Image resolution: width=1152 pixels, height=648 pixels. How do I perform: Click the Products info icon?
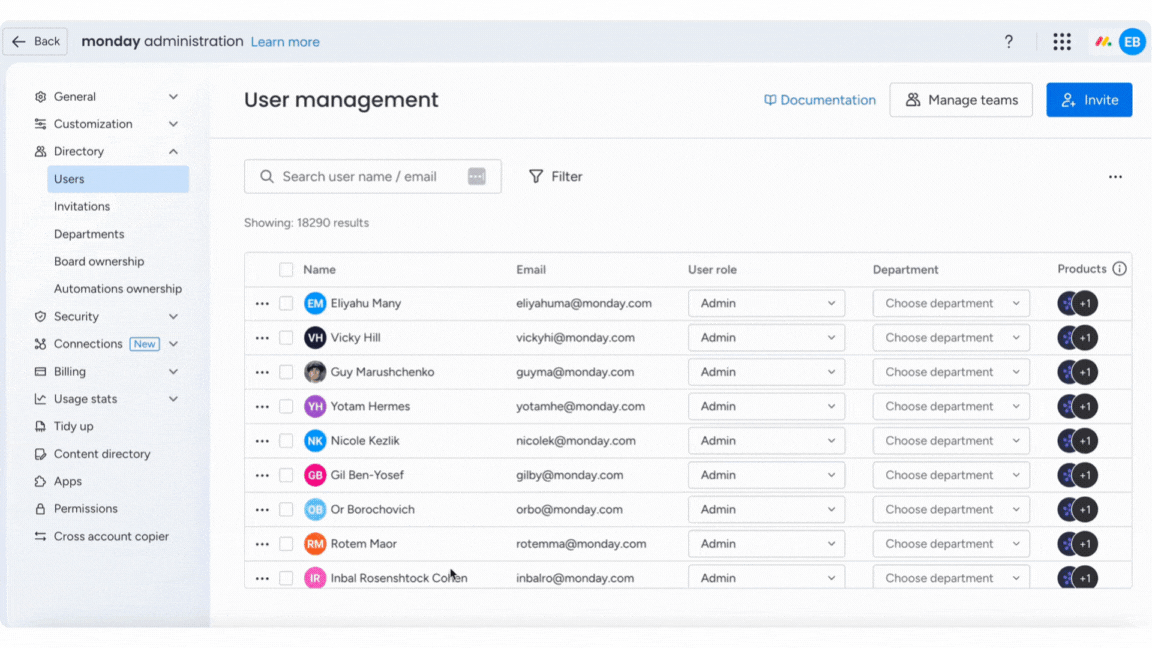point(1119,269)
